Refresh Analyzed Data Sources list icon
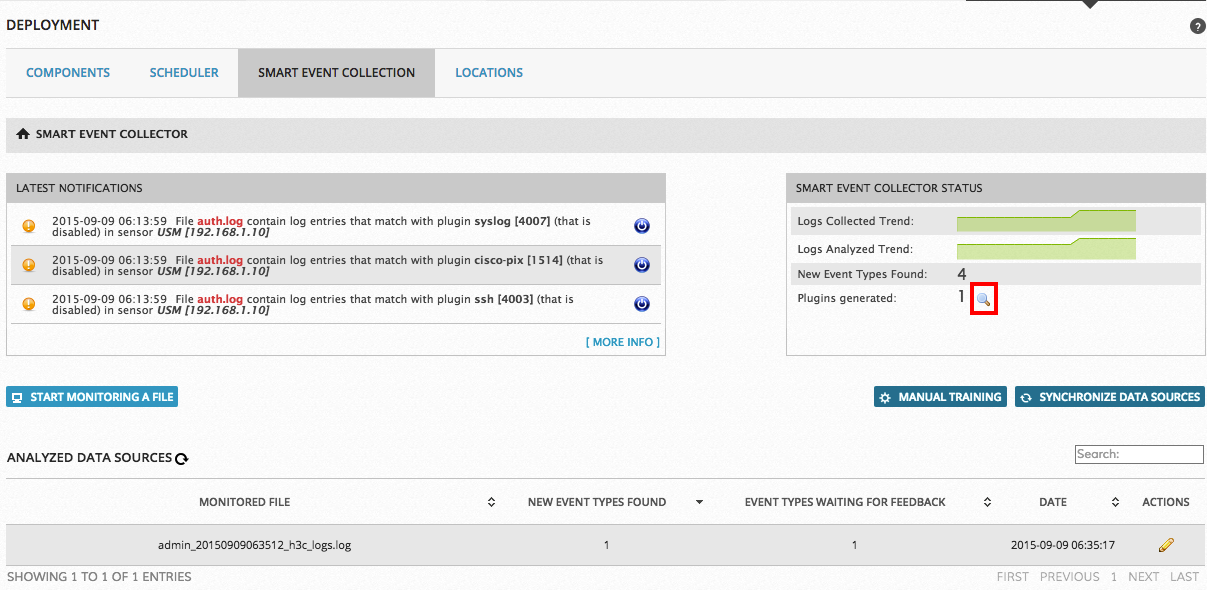This screenshot has width=1207, height=590. 182,459
